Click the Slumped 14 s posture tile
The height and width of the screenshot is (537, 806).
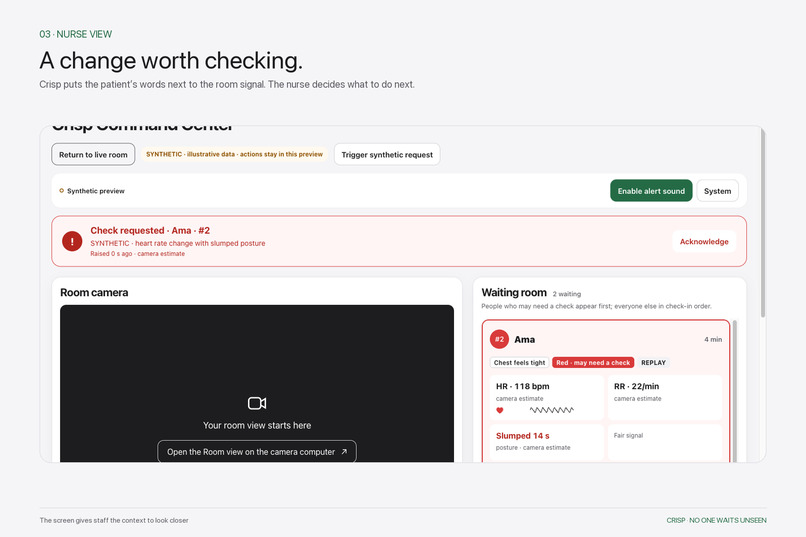coord(546,441)
